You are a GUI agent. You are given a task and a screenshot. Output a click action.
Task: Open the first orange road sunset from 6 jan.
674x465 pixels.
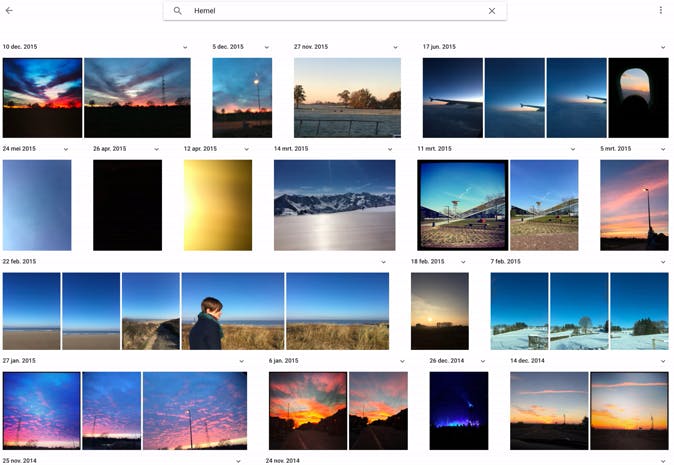(308, 411)
